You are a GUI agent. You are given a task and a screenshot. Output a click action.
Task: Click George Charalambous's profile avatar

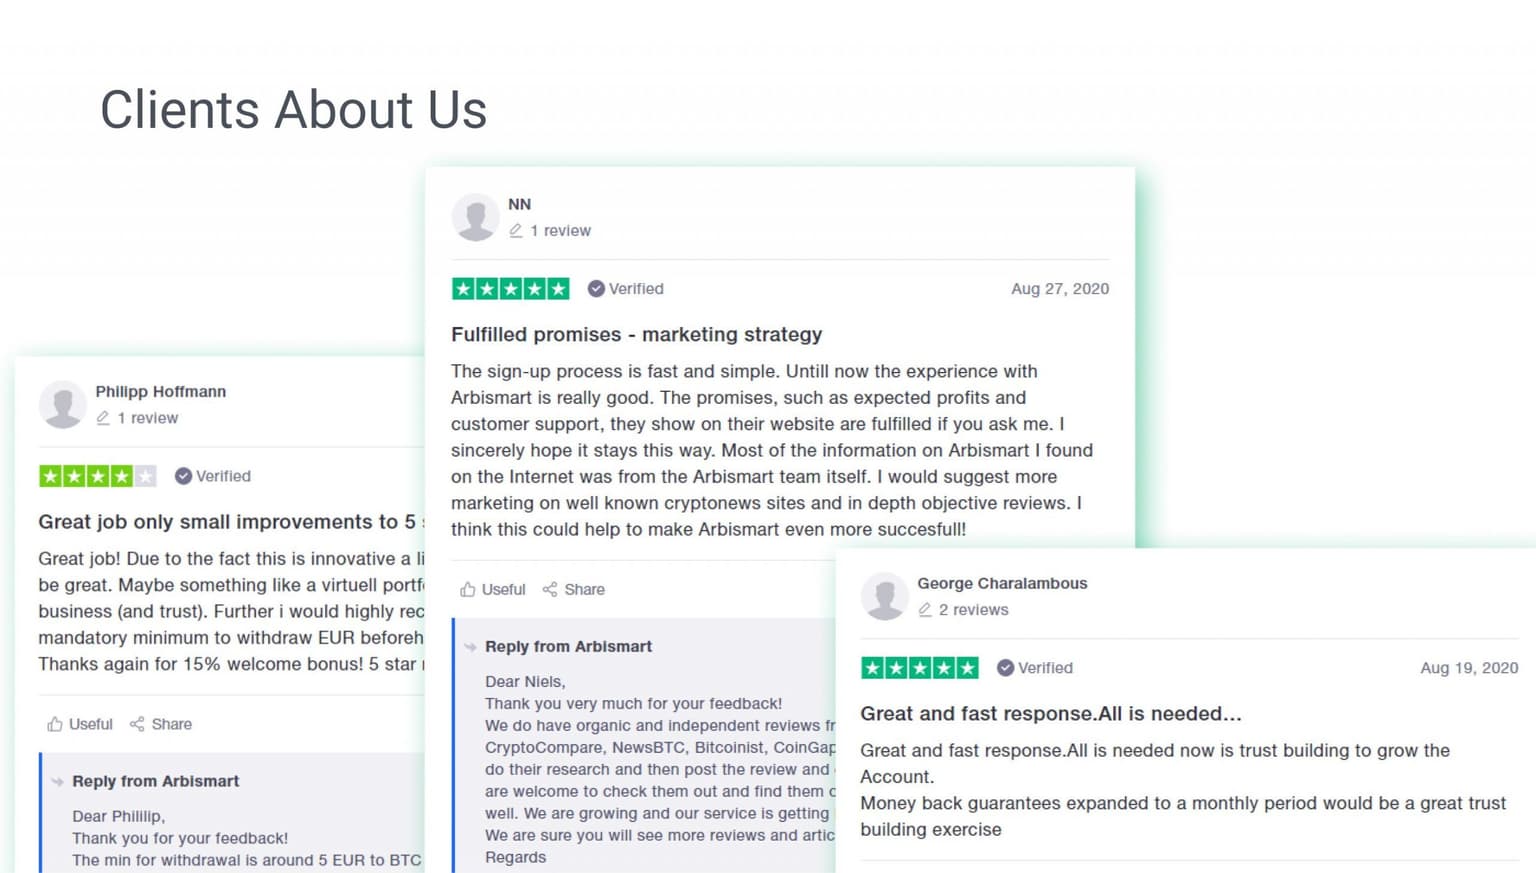pos(885,596)
